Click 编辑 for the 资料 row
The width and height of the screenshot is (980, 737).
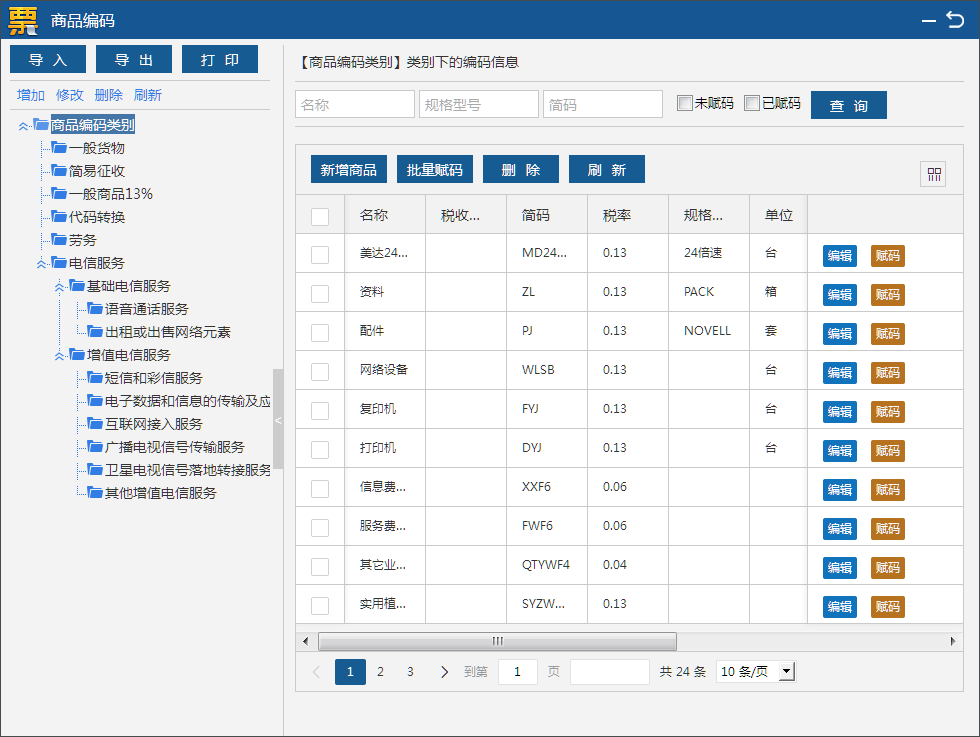point(839,294)
